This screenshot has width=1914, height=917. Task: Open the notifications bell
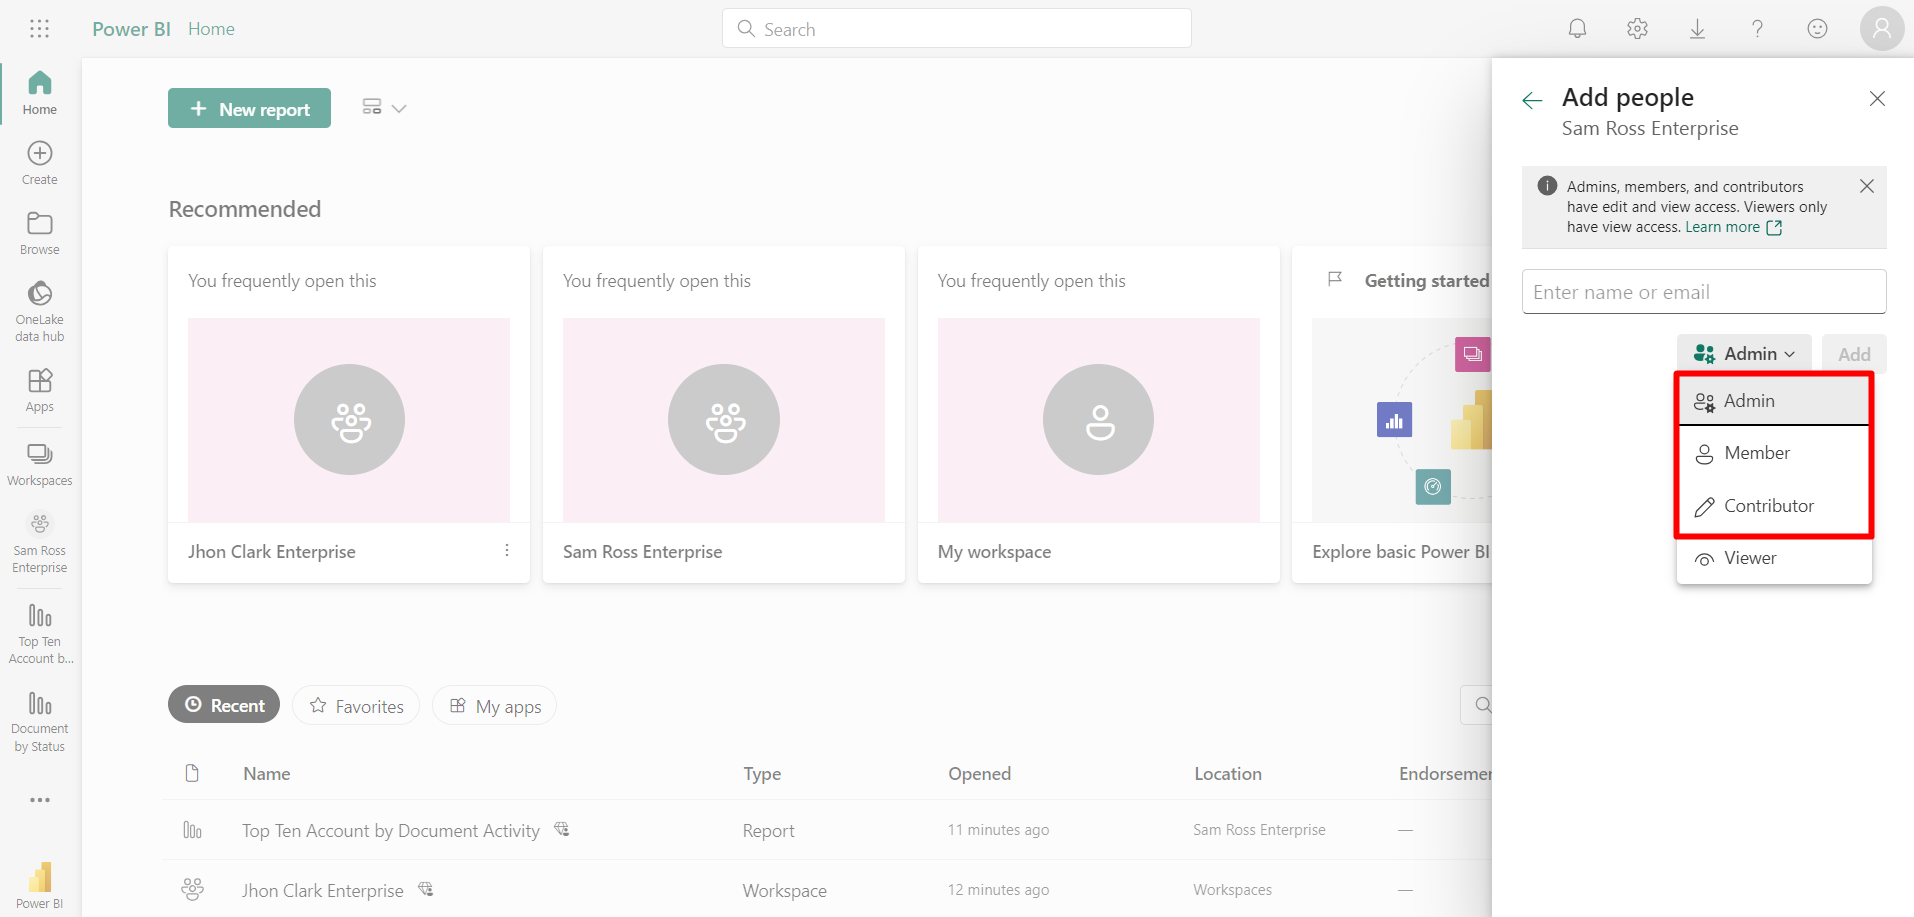coord(1577,29)
